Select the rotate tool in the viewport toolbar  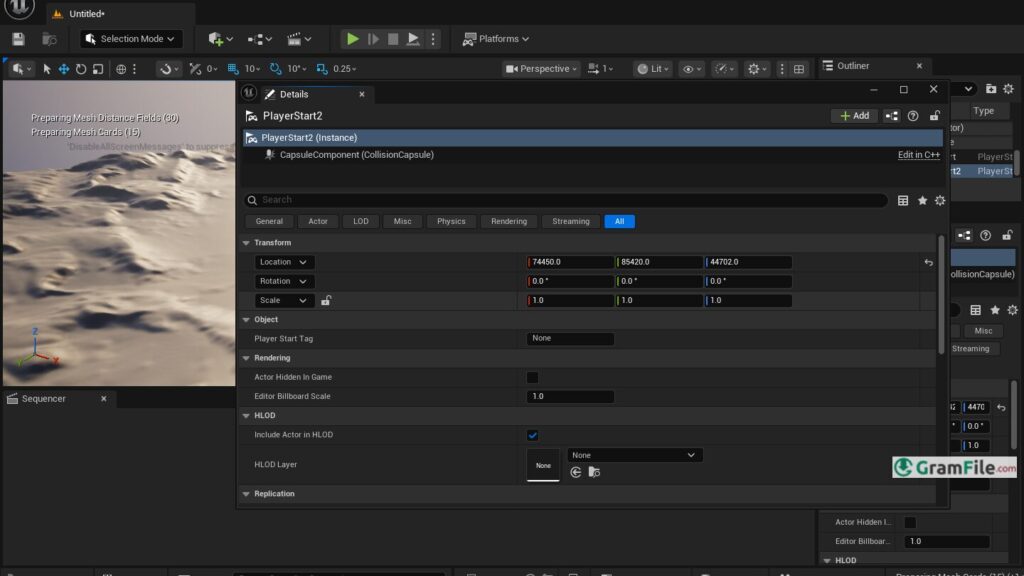(x=81, y=69)
